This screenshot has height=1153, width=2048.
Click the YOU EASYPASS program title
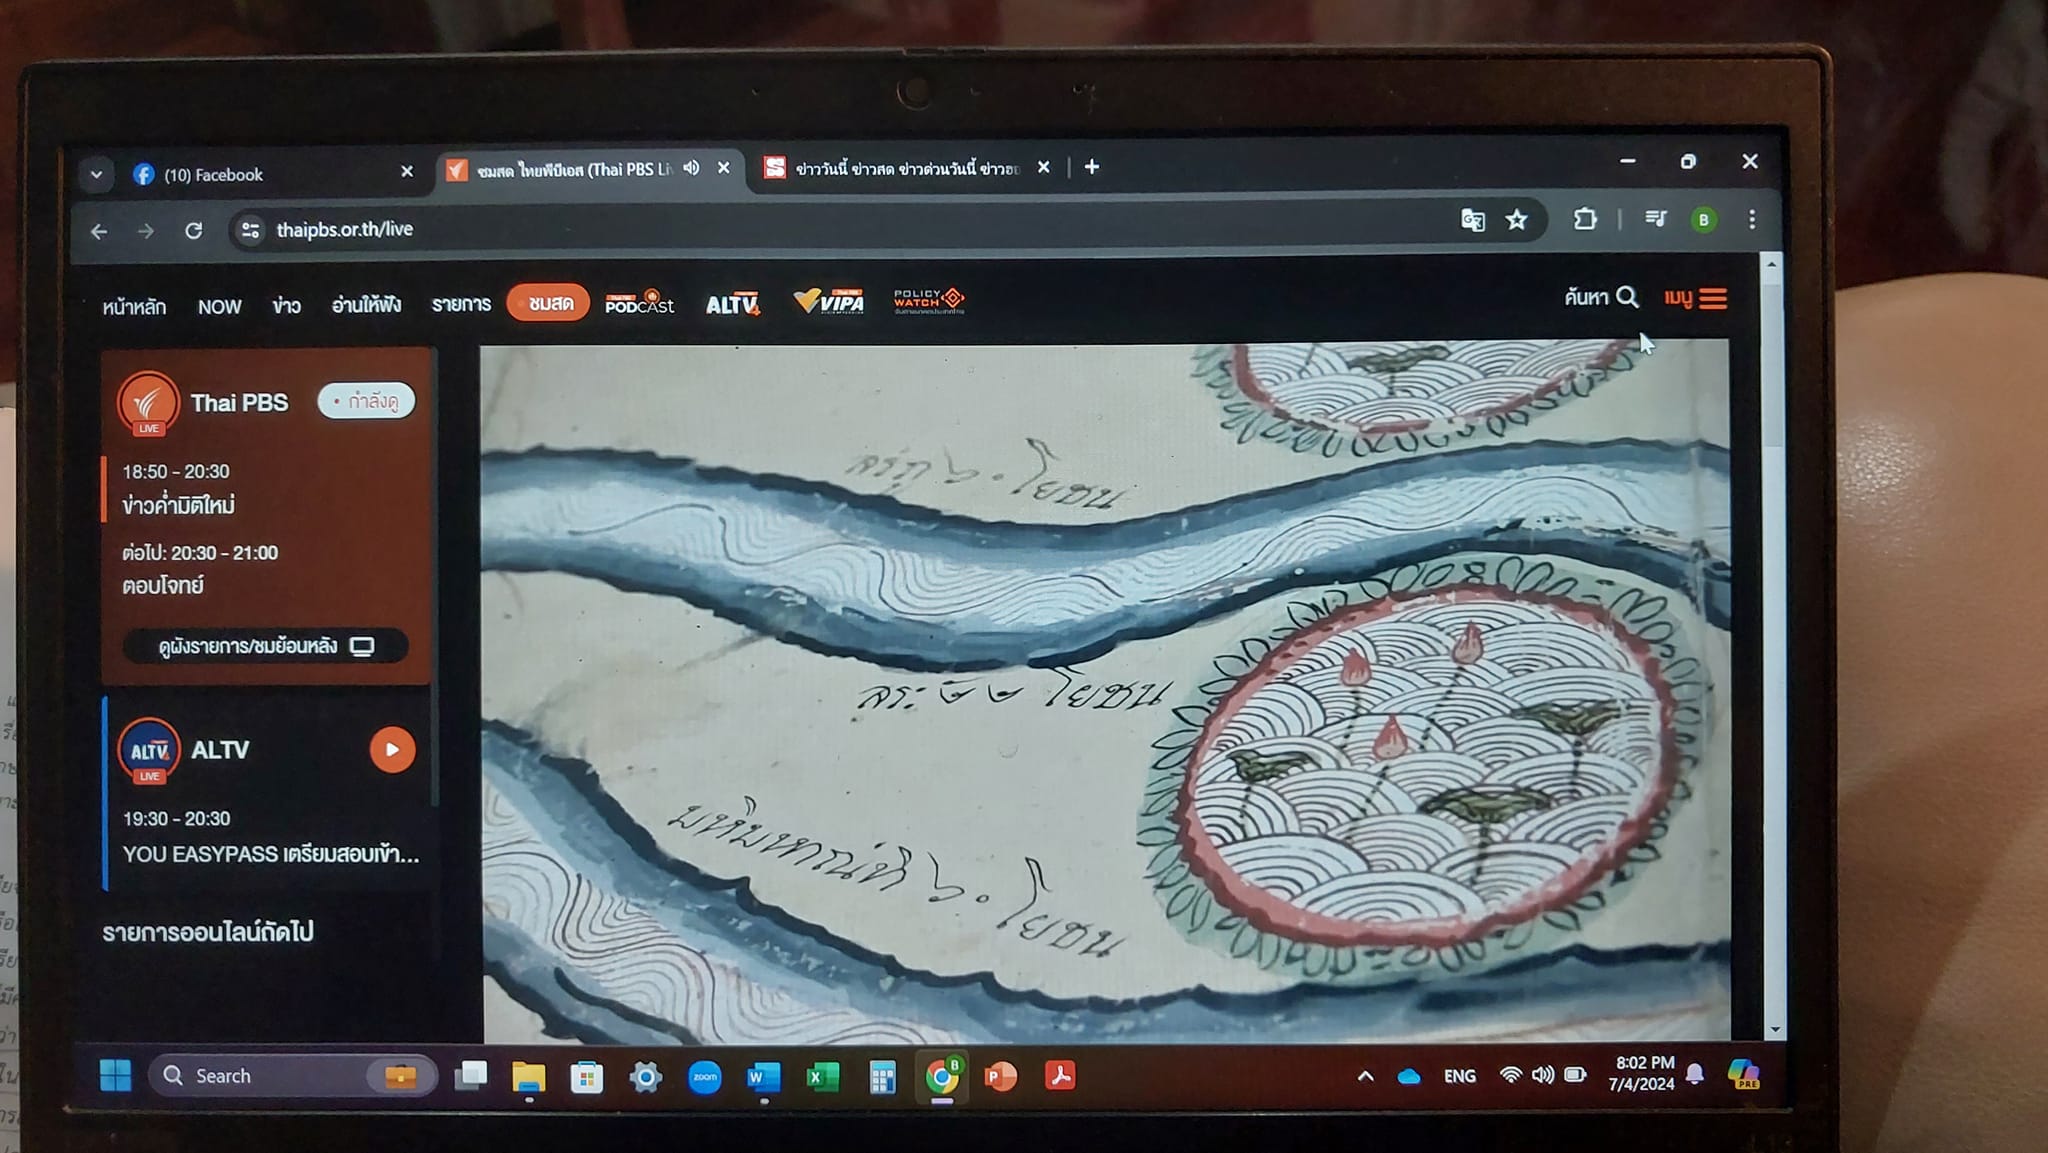point(271,854)
